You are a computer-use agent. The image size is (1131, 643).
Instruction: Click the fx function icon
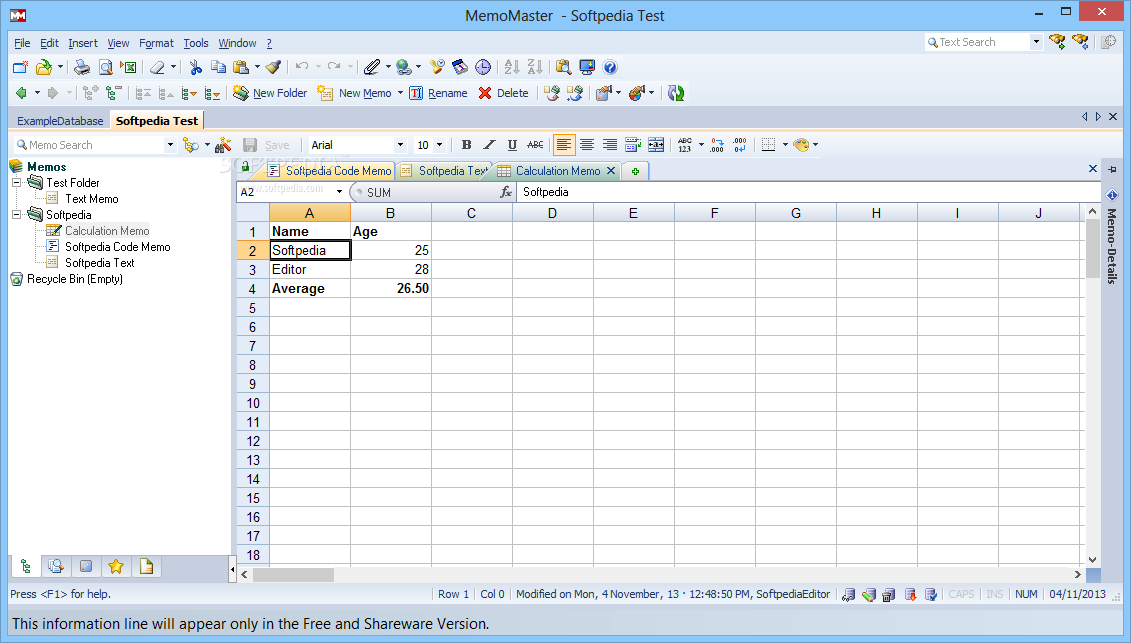pos(506,192)
